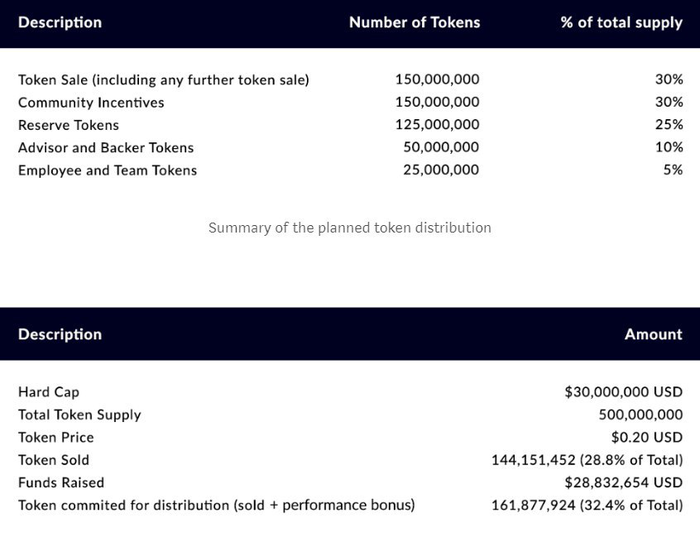Click the 25% total supply value

tap(669, 125)
